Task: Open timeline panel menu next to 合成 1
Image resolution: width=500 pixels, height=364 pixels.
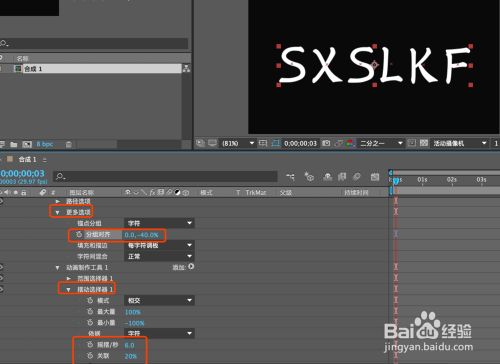Action: 45,160
